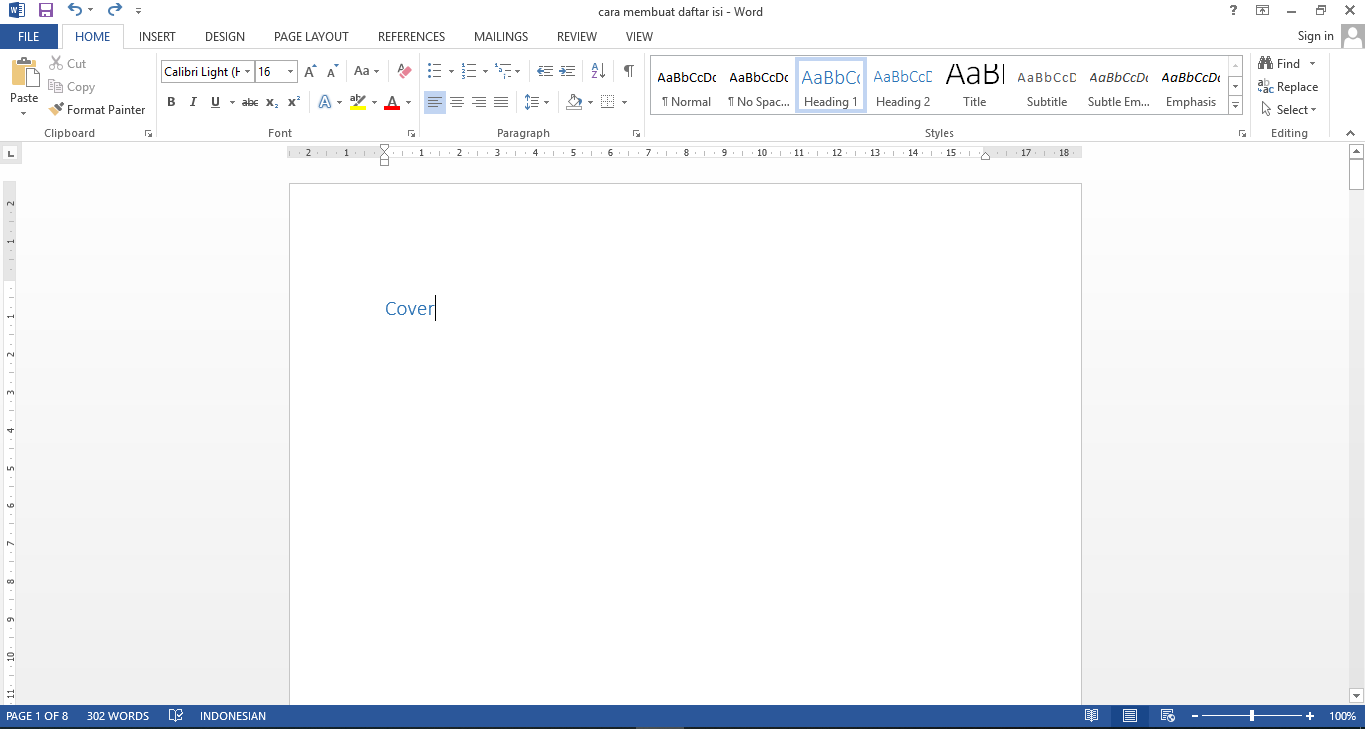The width and height of the screenshot is (1365, 729).
Task: Toggle show paragraph marks
Action: (x=628, y=72)
